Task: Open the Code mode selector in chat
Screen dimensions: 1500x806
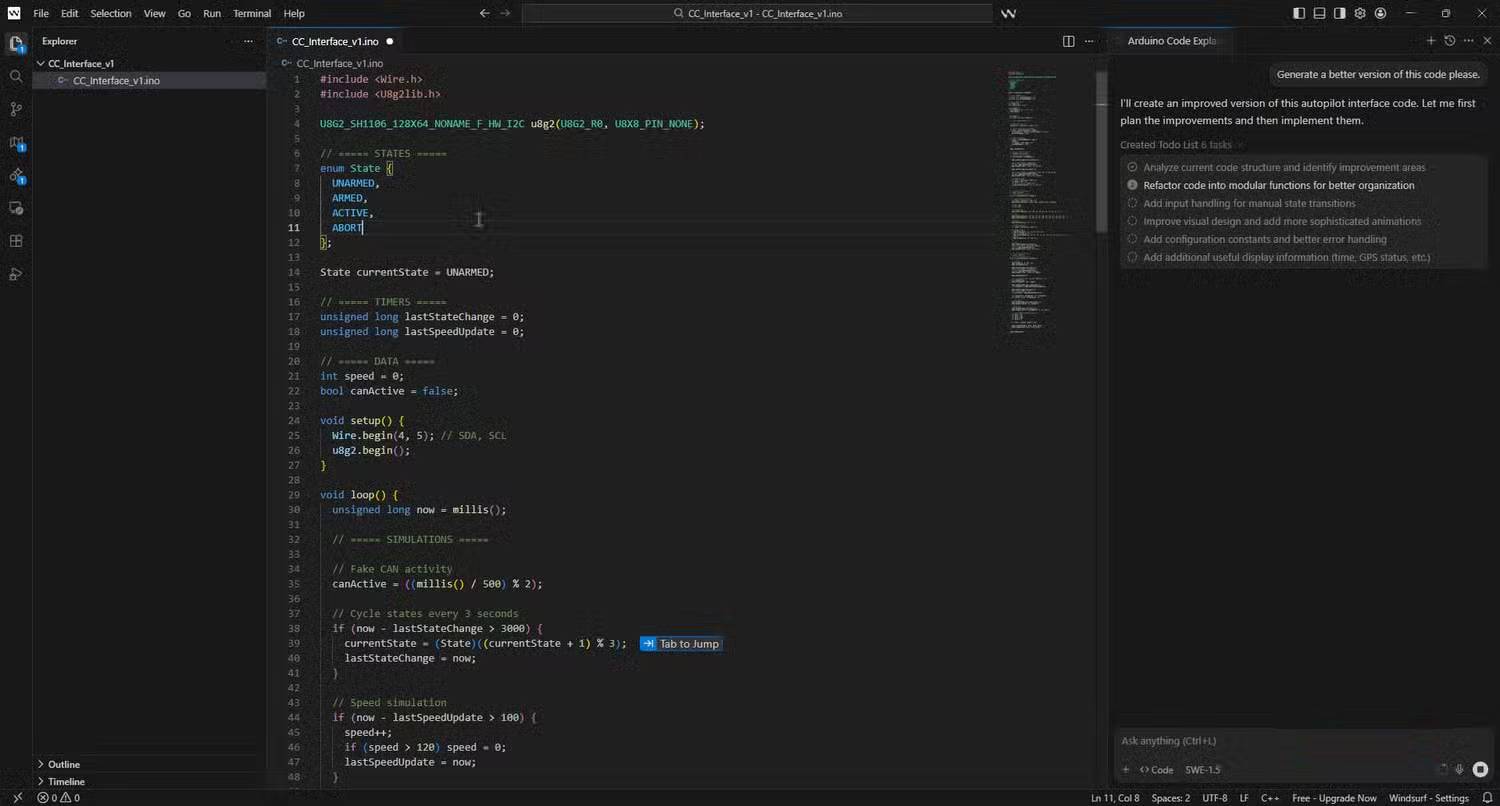Action: (1157, 770)
